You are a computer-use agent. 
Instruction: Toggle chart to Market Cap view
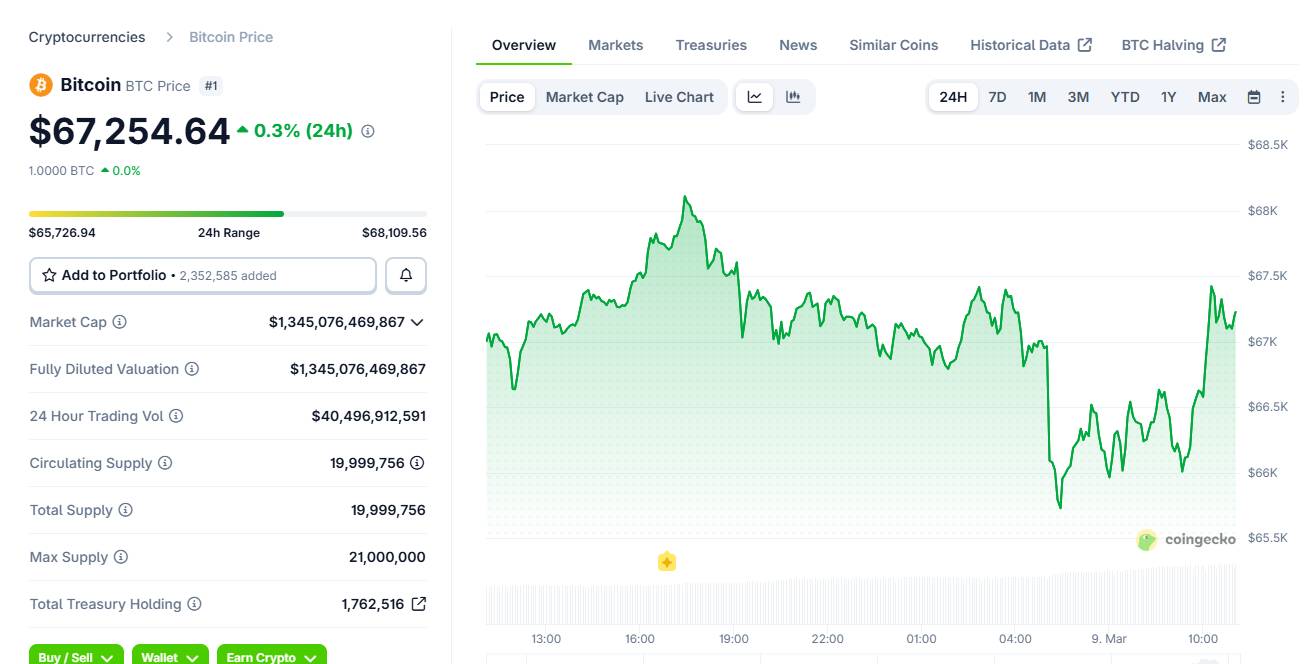click(584, 97)
